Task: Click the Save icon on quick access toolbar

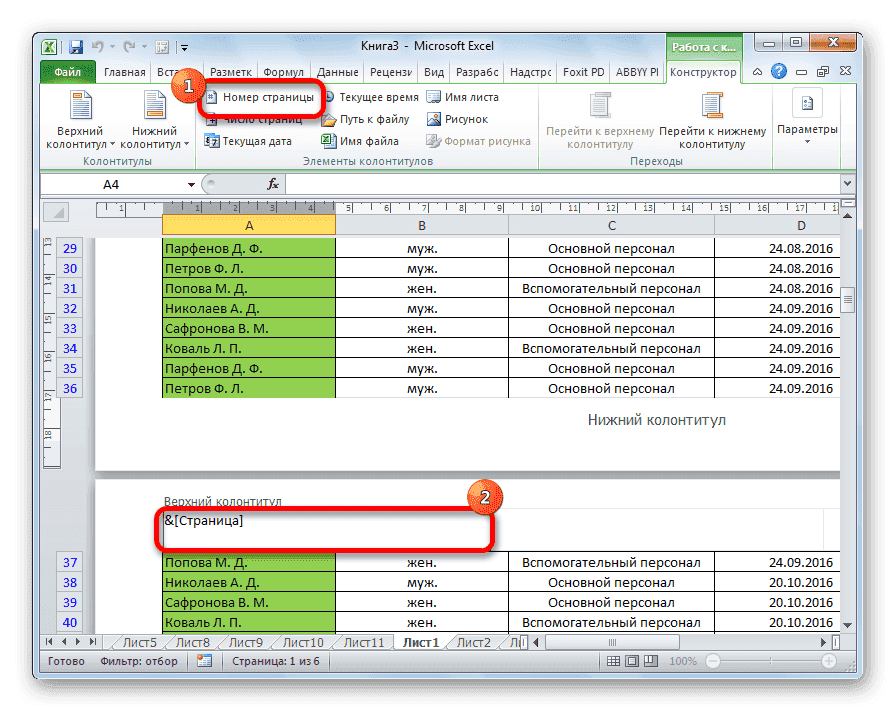Action: [x=75, y=46]
